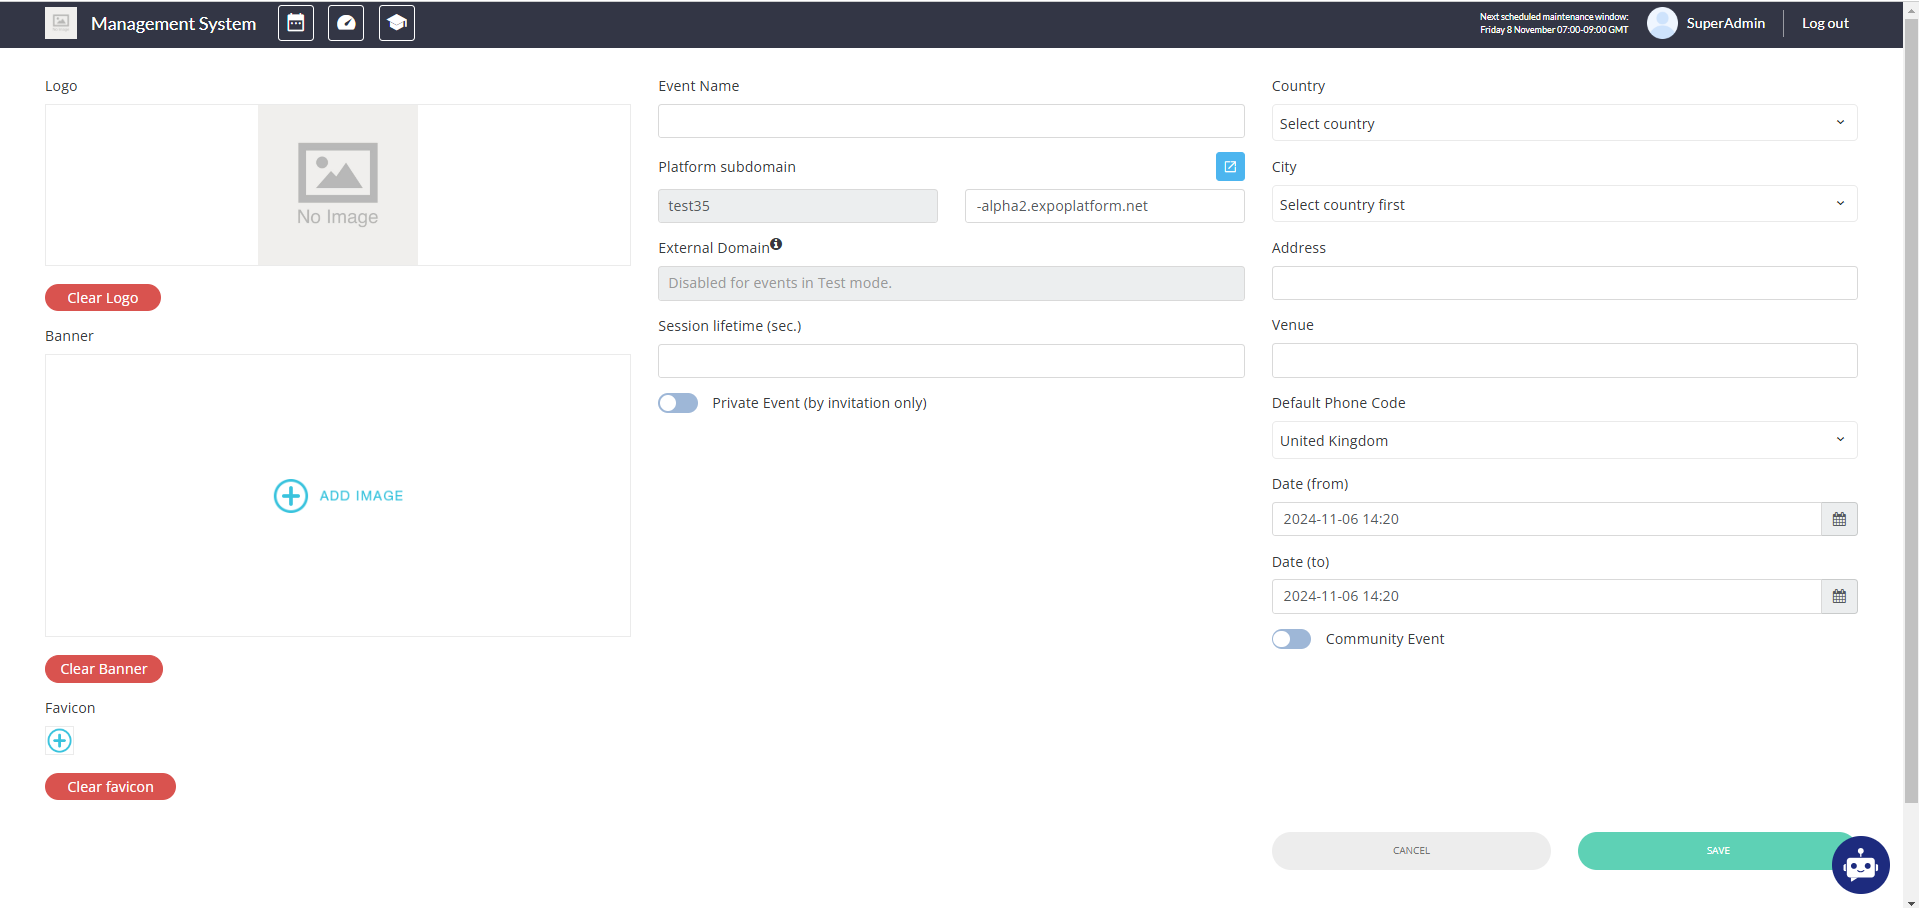Image resolution: width=1919 pixels, height=908 pixels.
Task: Open the Date (from) calendar picker
Action: tap(1838, 519)
